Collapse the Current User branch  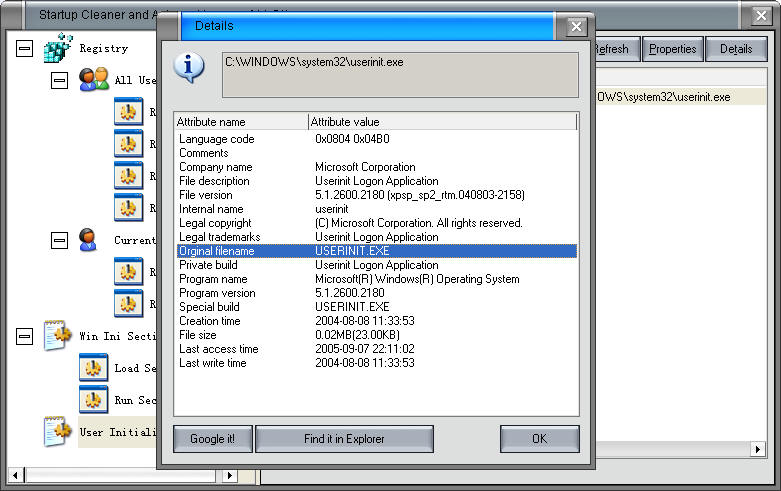click(x=60, y=240)
